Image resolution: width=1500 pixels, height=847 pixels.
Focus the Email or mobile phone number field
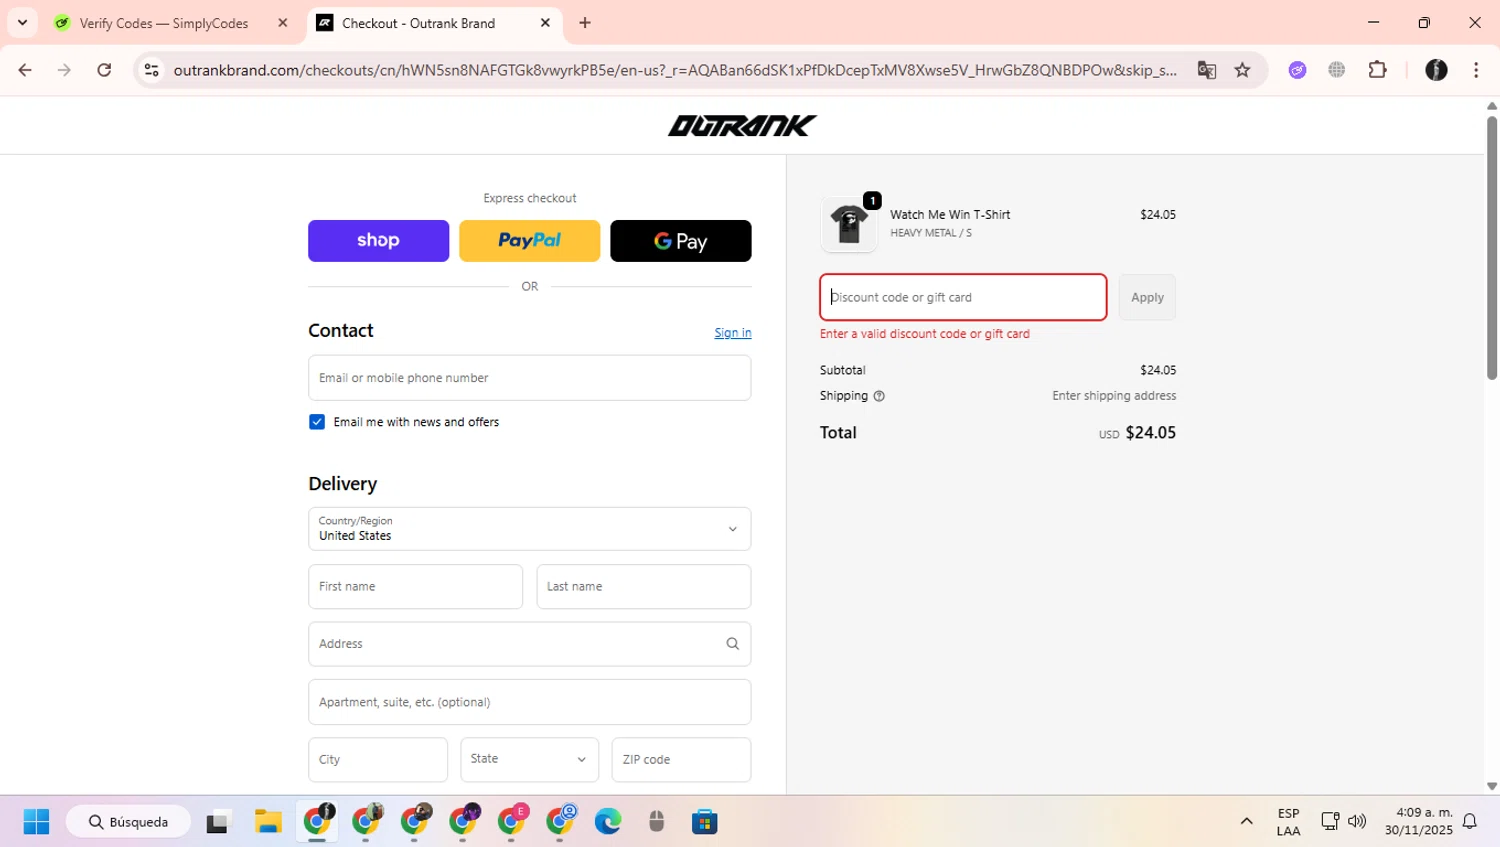(530, 378)
